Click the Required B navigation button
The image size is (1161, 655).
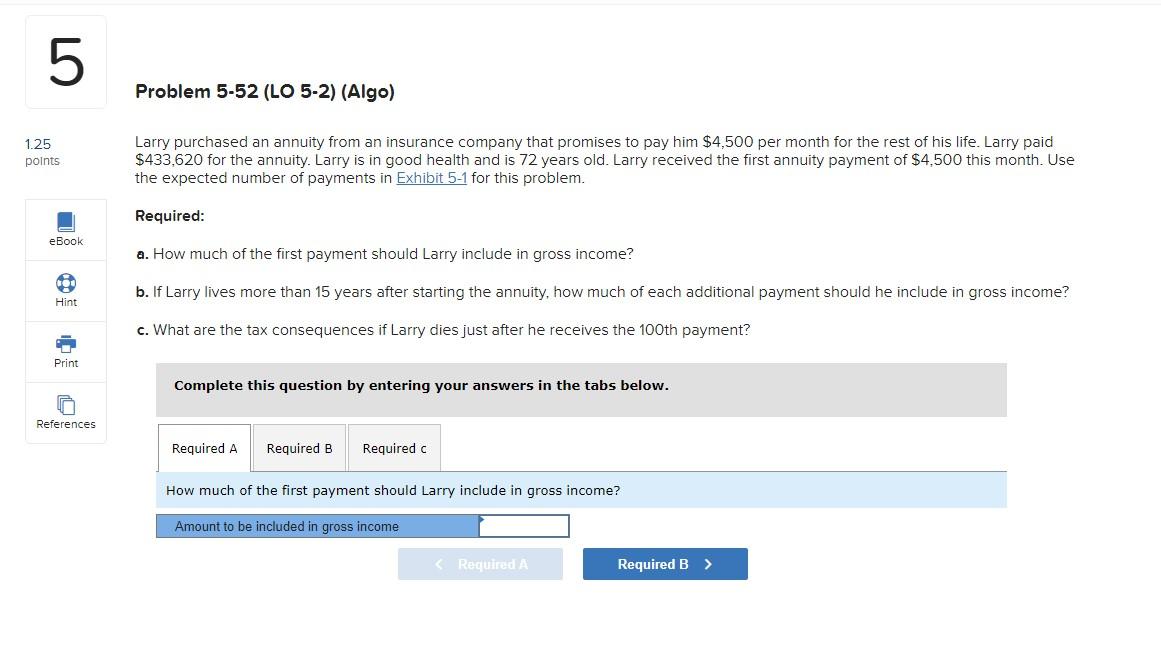click(664, 563)
